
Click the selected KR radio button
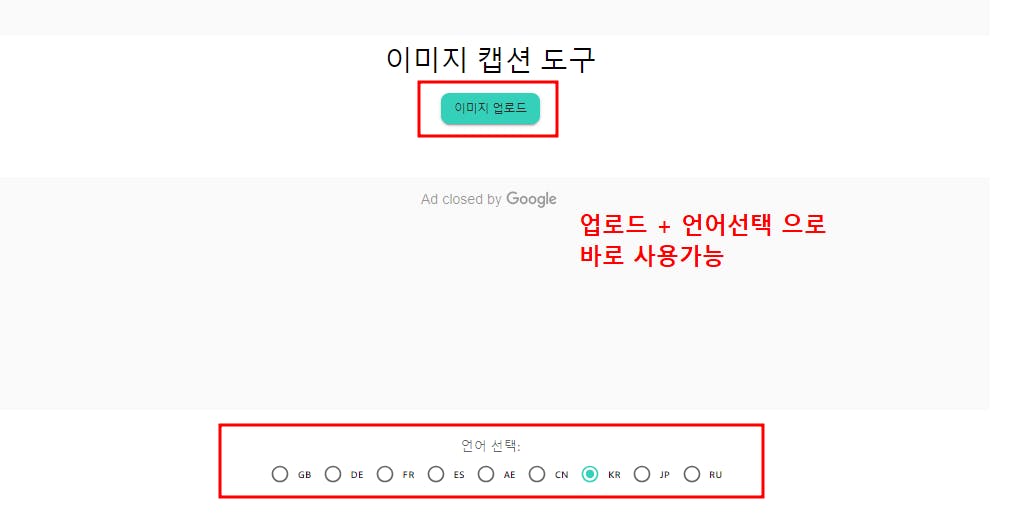[590, 474]
